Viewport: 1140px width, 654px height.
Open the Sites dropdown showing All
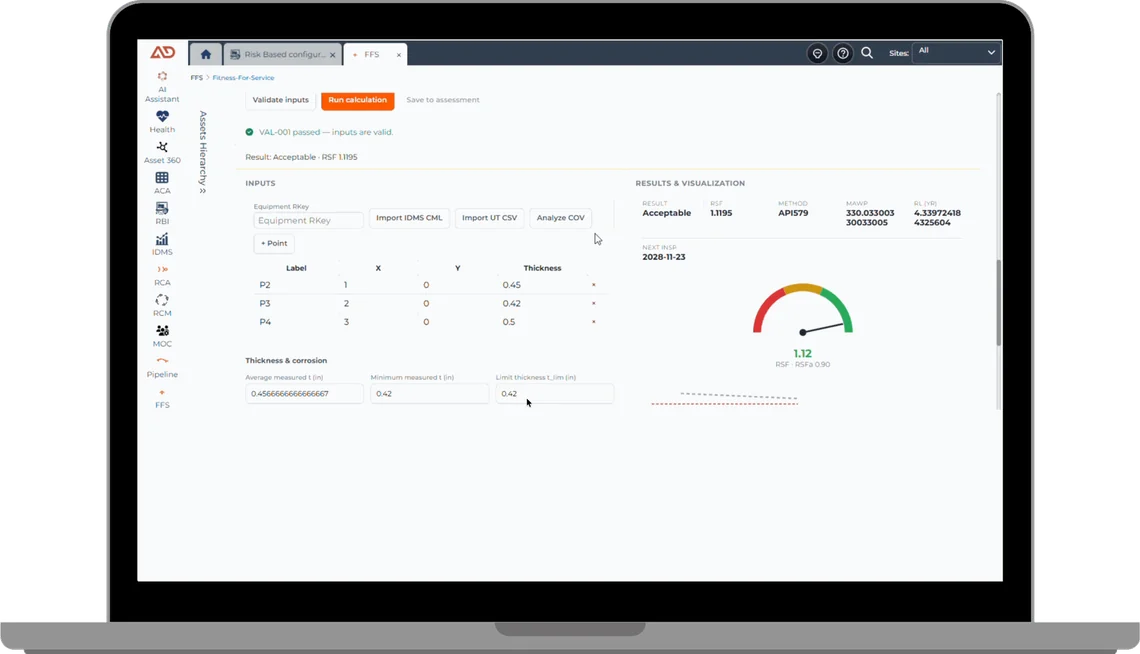[957, 52]
